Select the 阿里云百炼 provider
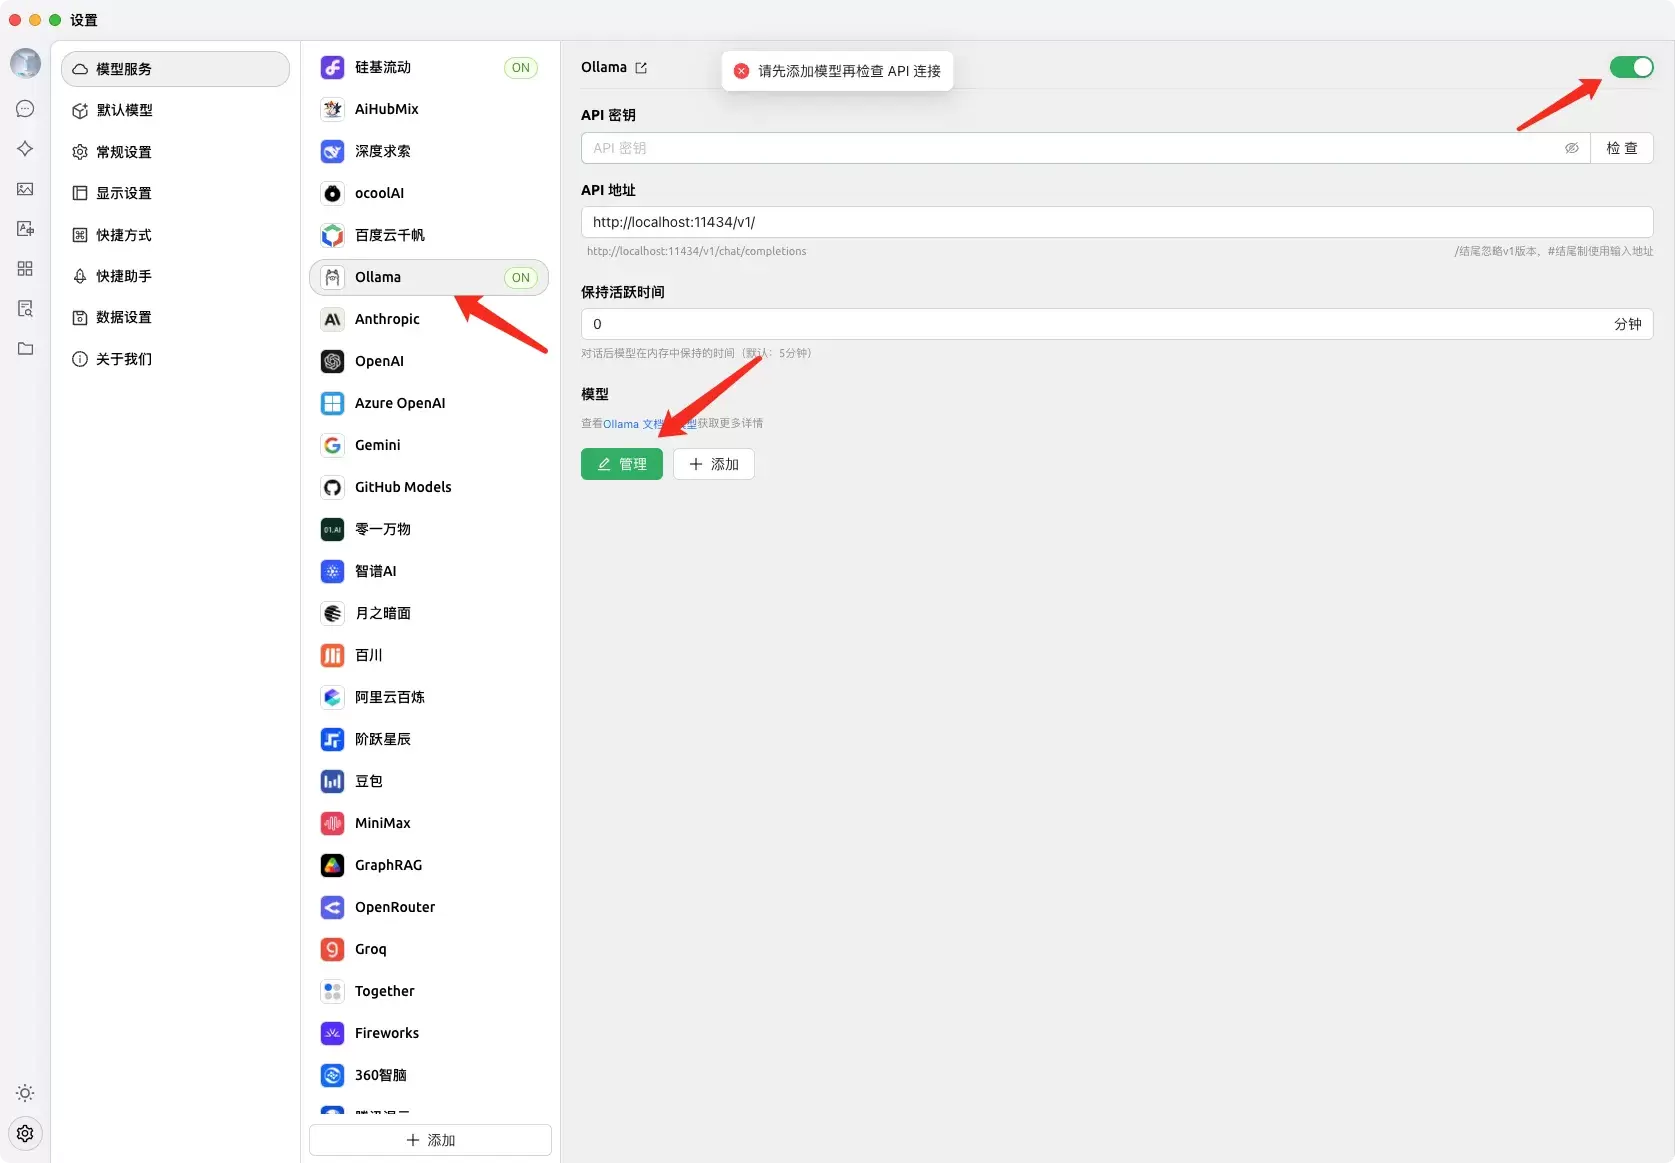The image size is (1675, 1163). click(429, 697)
